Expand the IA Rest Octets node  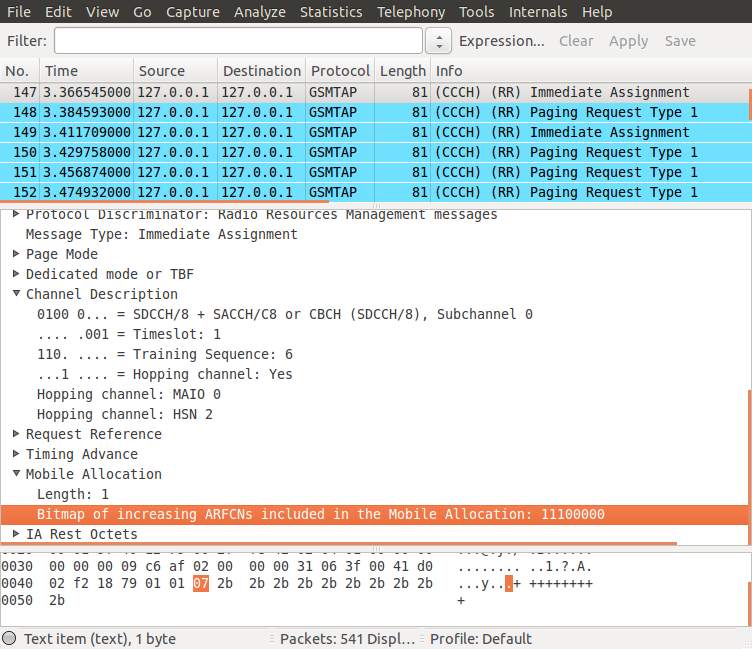[16, 533]
